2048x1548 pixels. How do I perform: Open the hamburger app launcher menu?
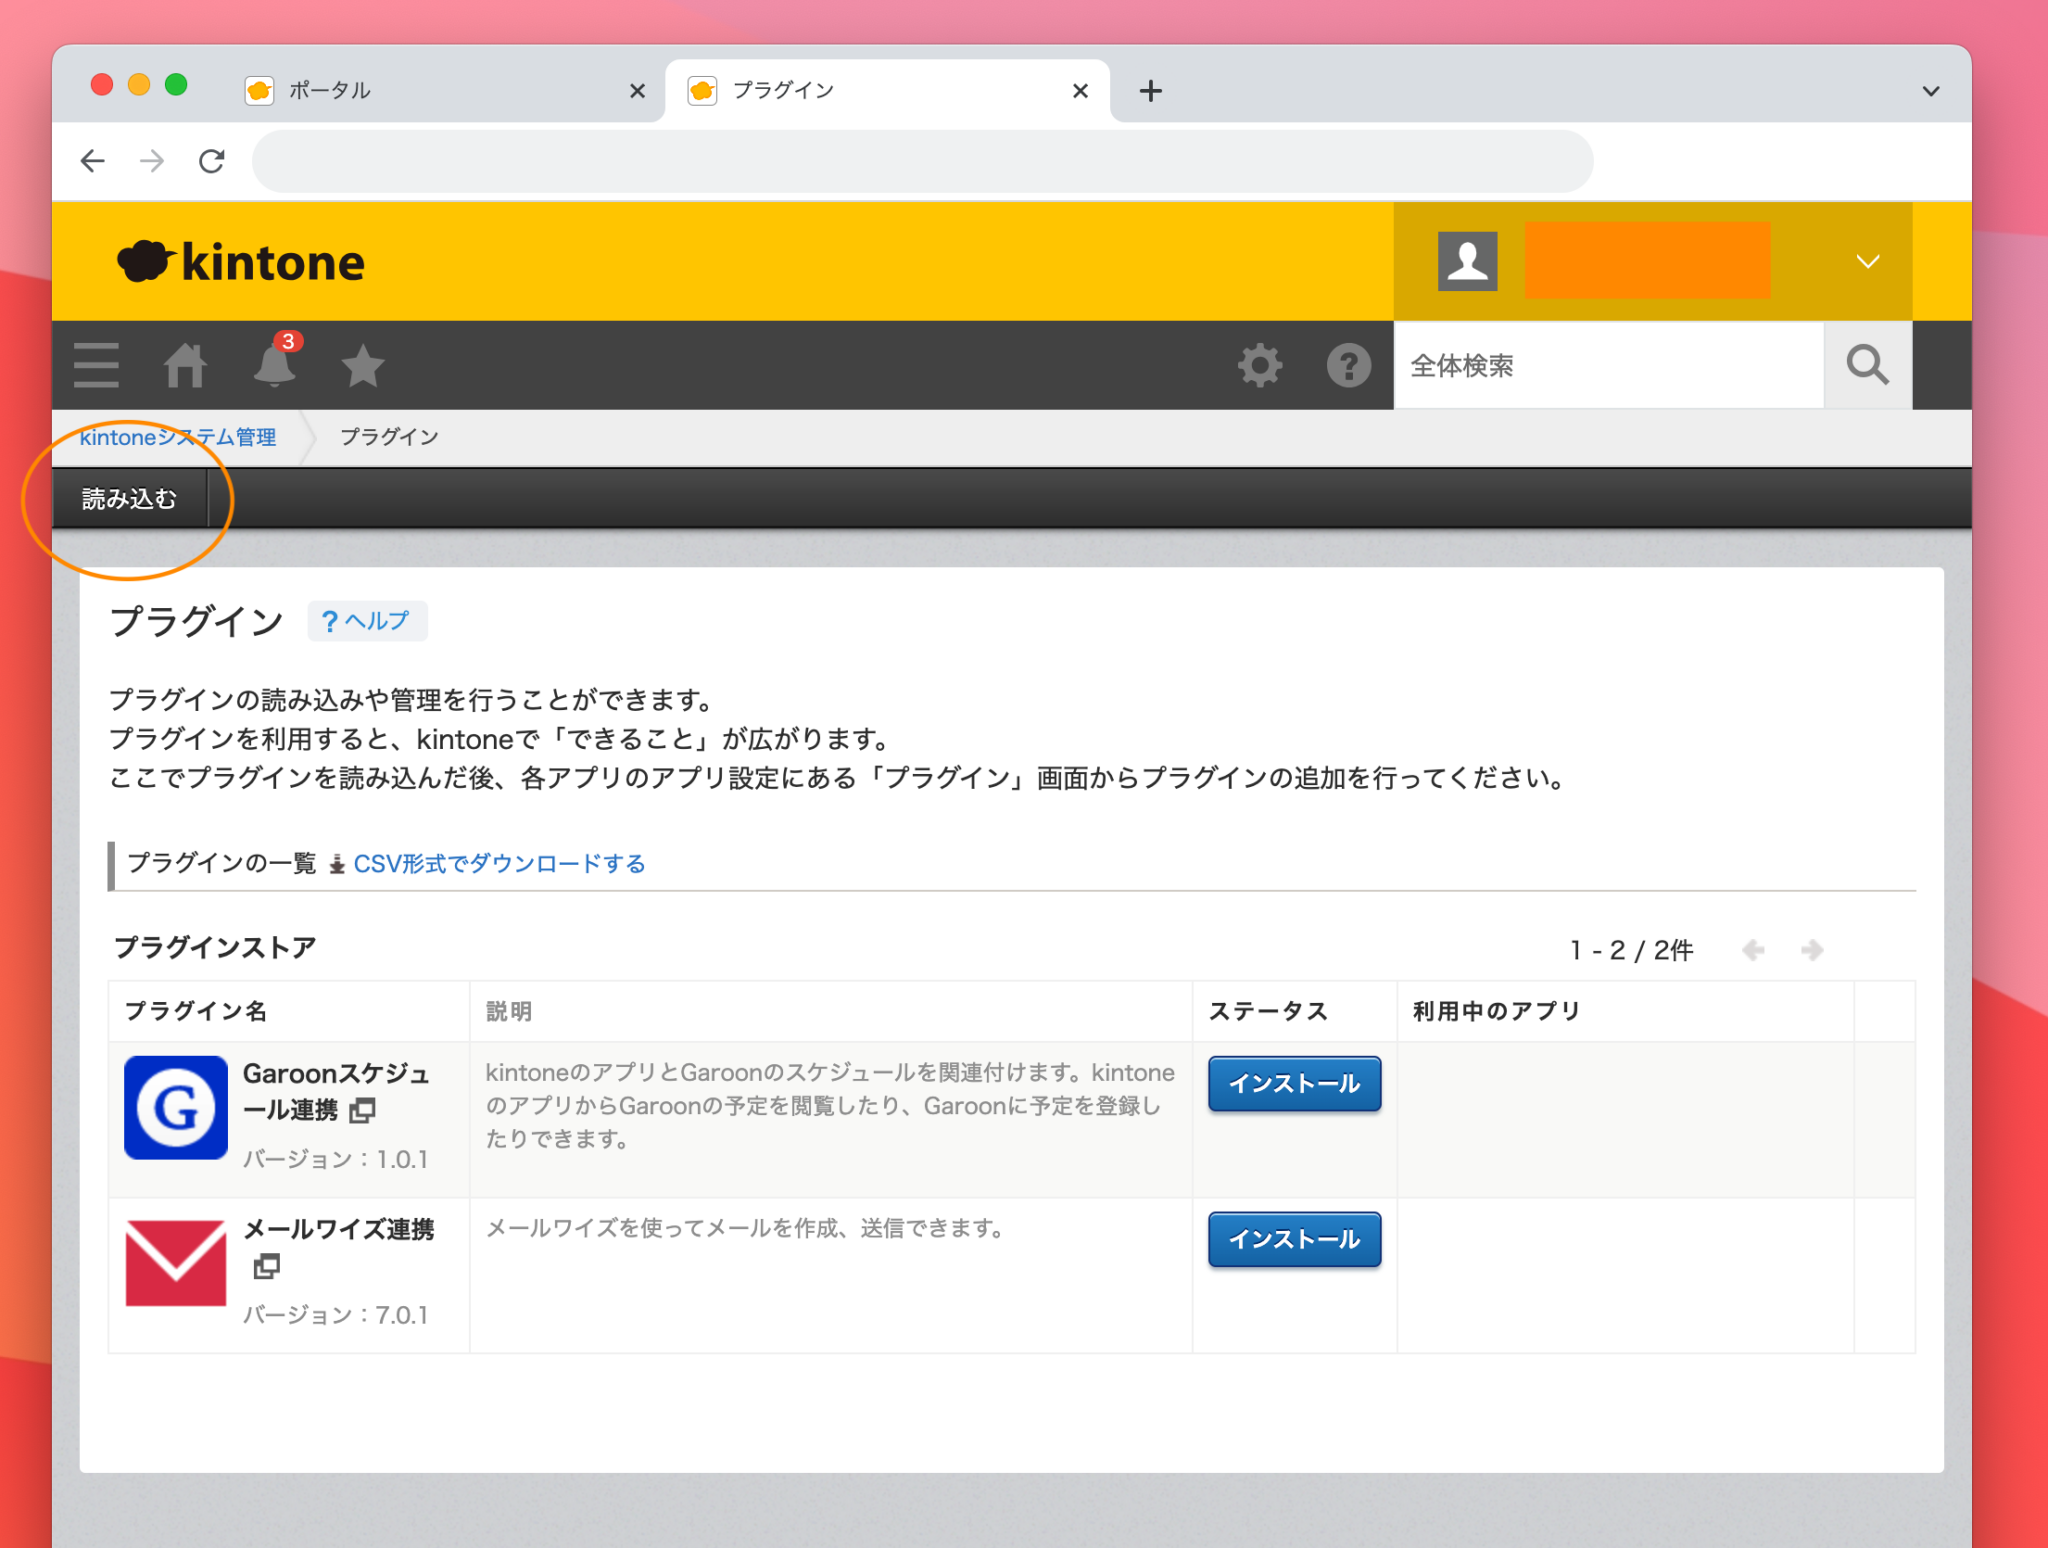pos(95,365)
